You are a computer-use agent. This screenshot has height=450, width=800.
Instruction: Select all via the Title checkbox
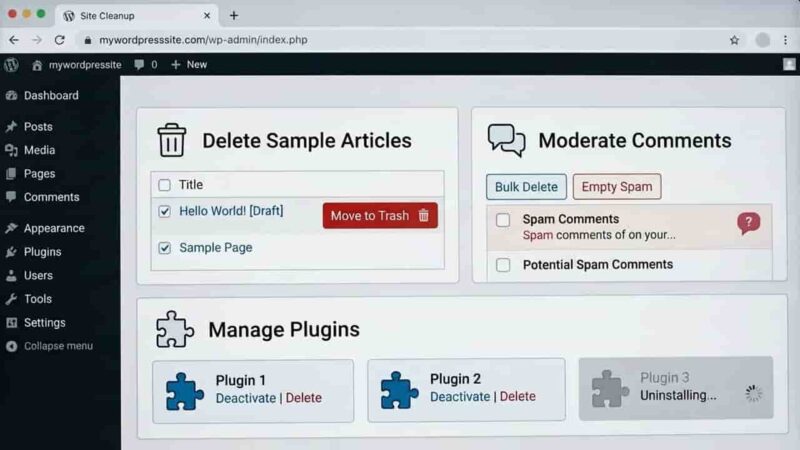click(164, 185)
